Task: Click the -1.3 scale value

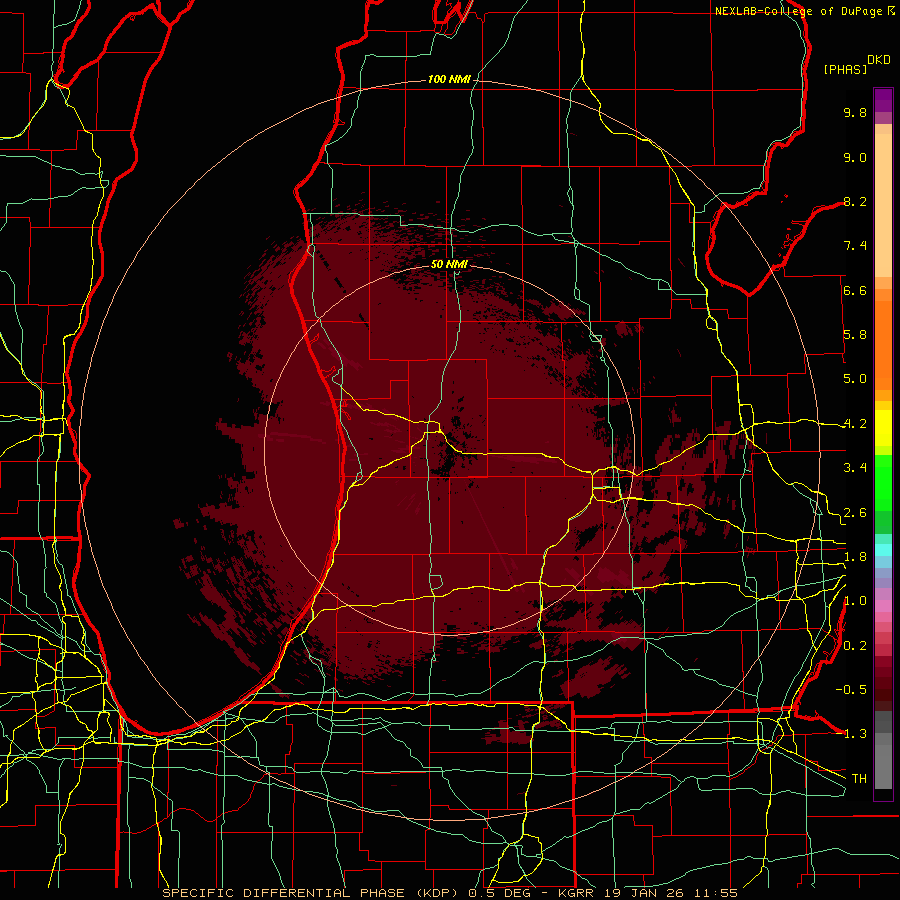Action: (x=851, y=734)
